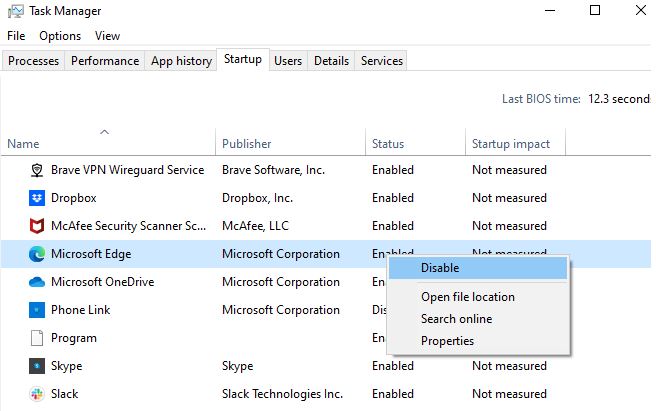Click the blank Program file icon

(37, 338)
